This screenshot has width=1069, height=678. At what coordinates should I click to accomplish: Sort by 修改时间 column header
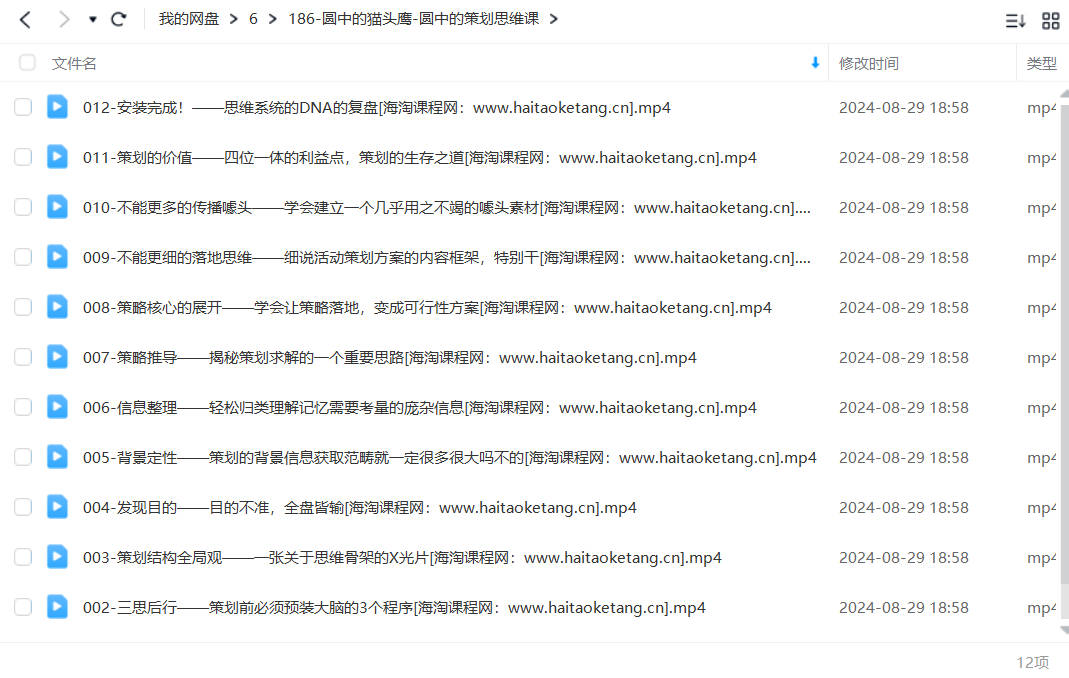(869, 63)
